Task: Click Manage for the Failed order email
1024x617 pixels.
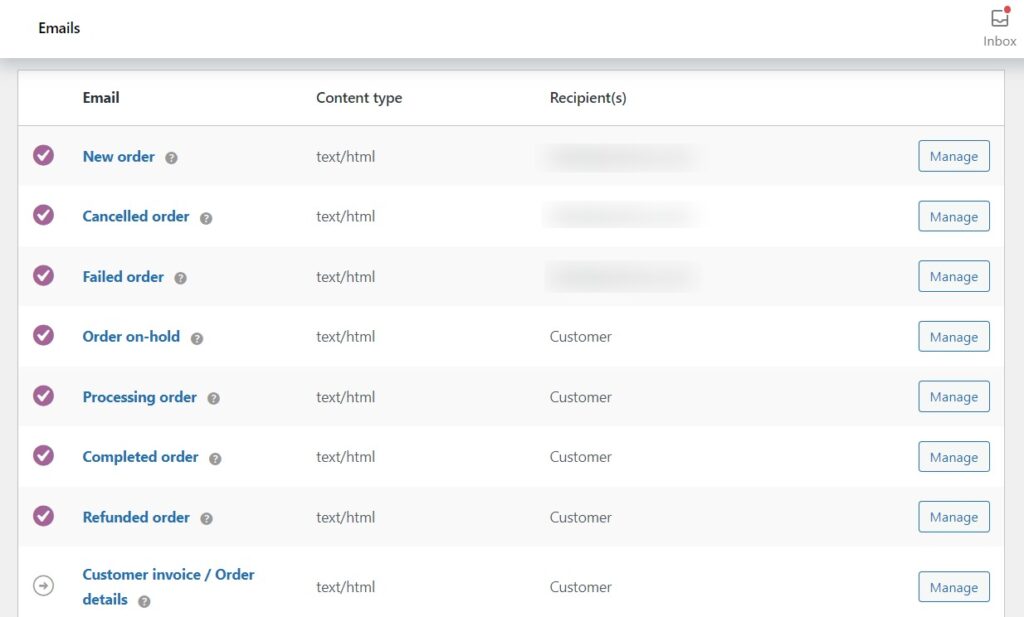Action: 953,276
